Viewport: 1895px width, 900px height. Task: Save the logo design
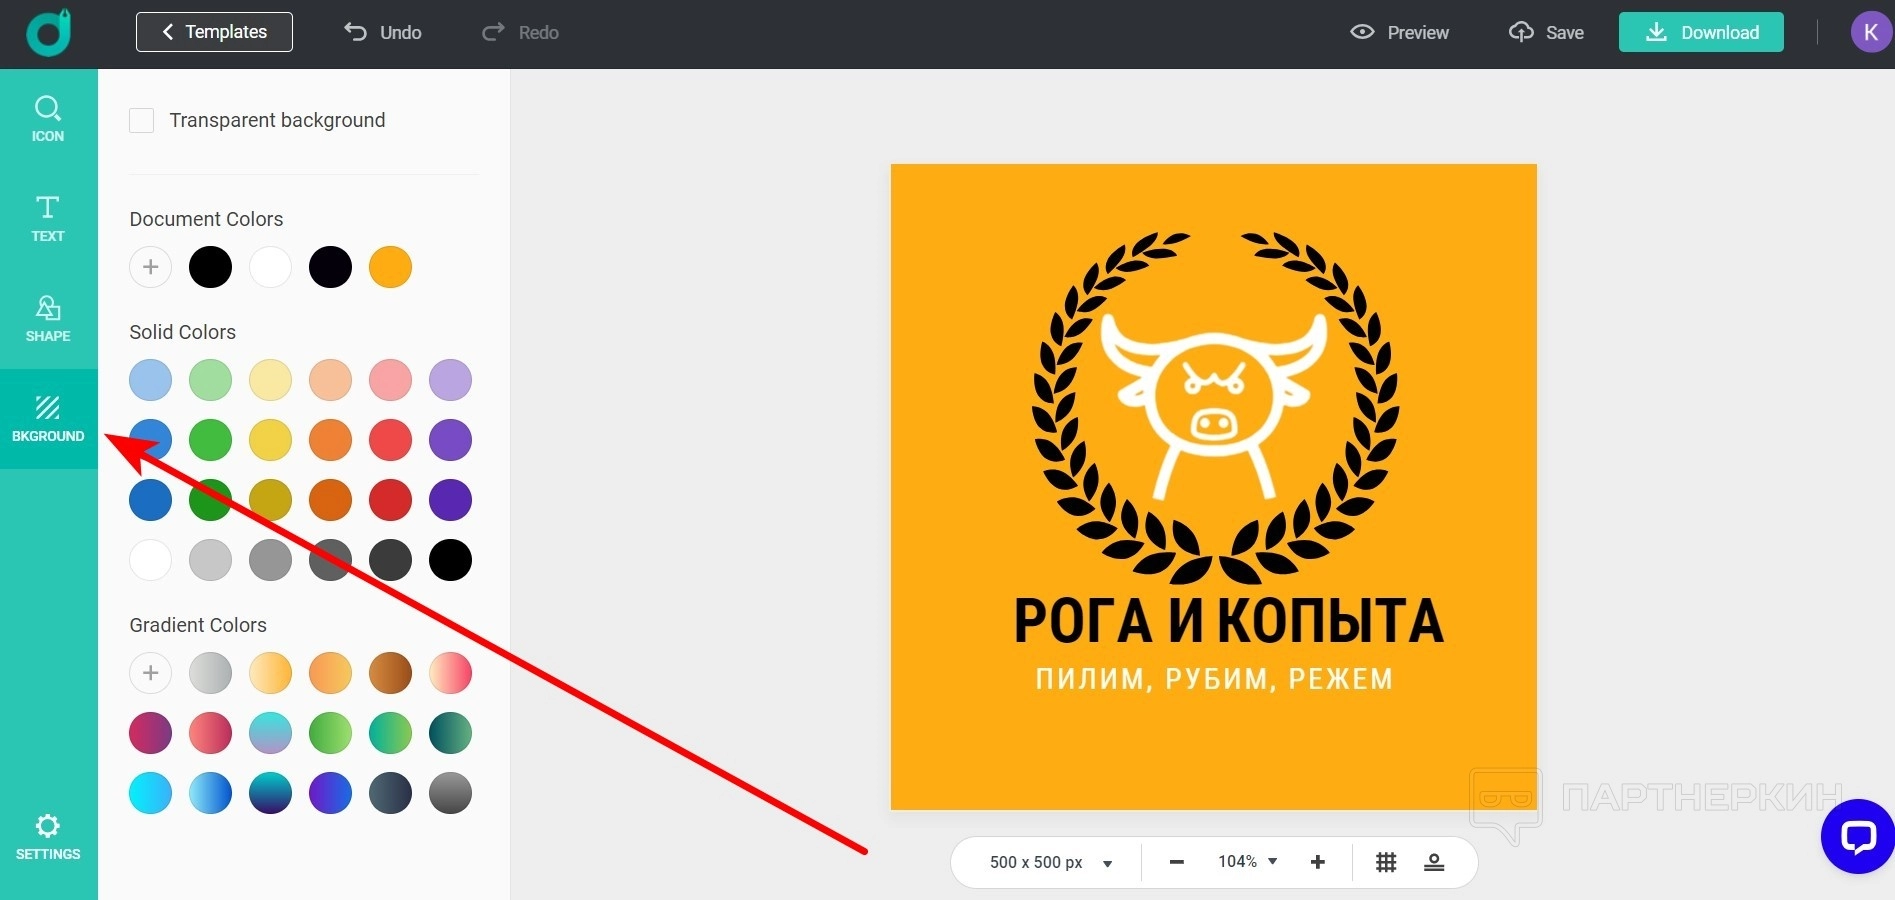pyautogui.click(x=1546, y=32)
